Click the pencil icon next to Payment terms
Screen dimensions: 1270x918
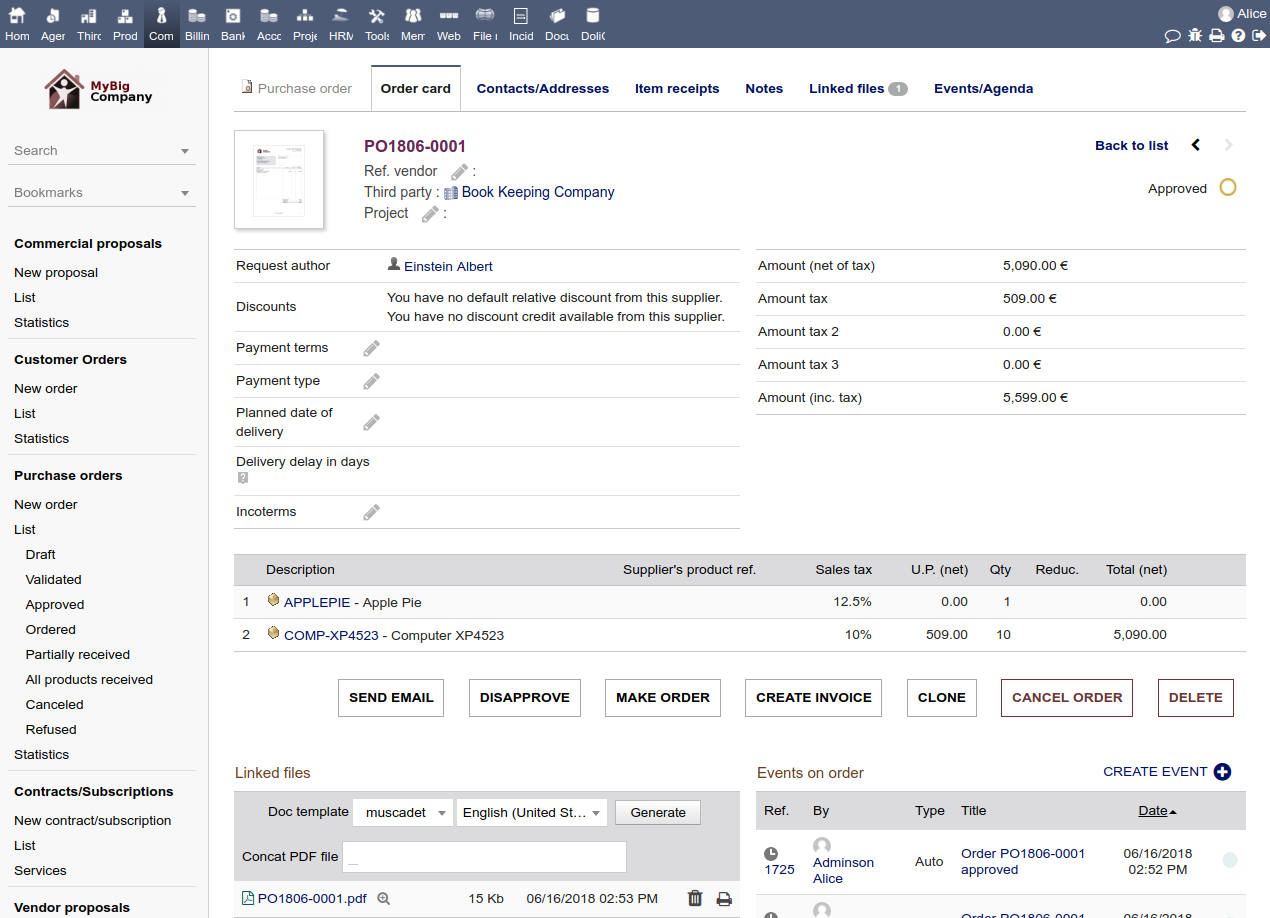(371, 348)
